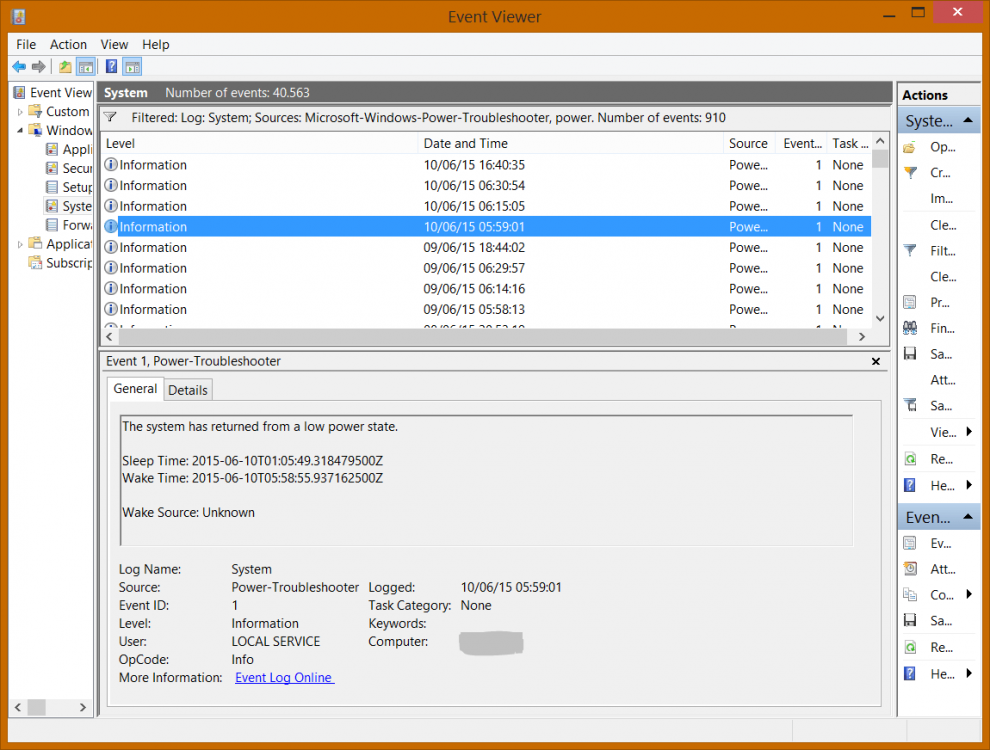
Task: Select Security log in tree
Action: [x=69, y=169]
